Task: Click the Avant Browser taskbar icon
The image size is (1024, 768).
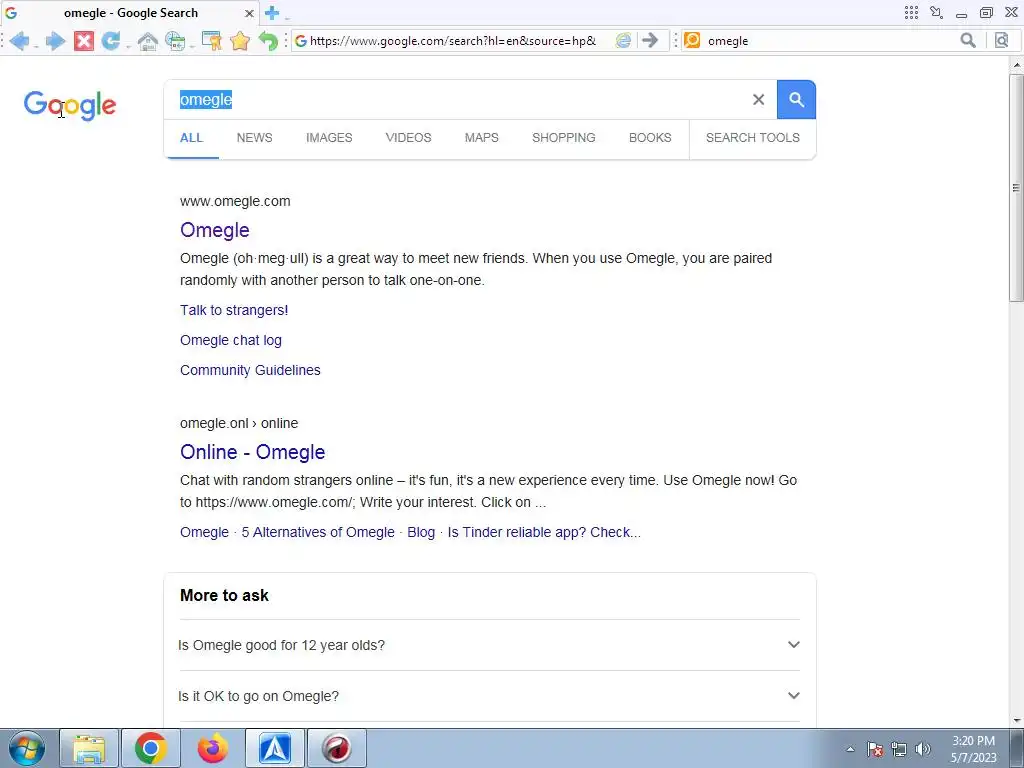Action: [275, 748]
